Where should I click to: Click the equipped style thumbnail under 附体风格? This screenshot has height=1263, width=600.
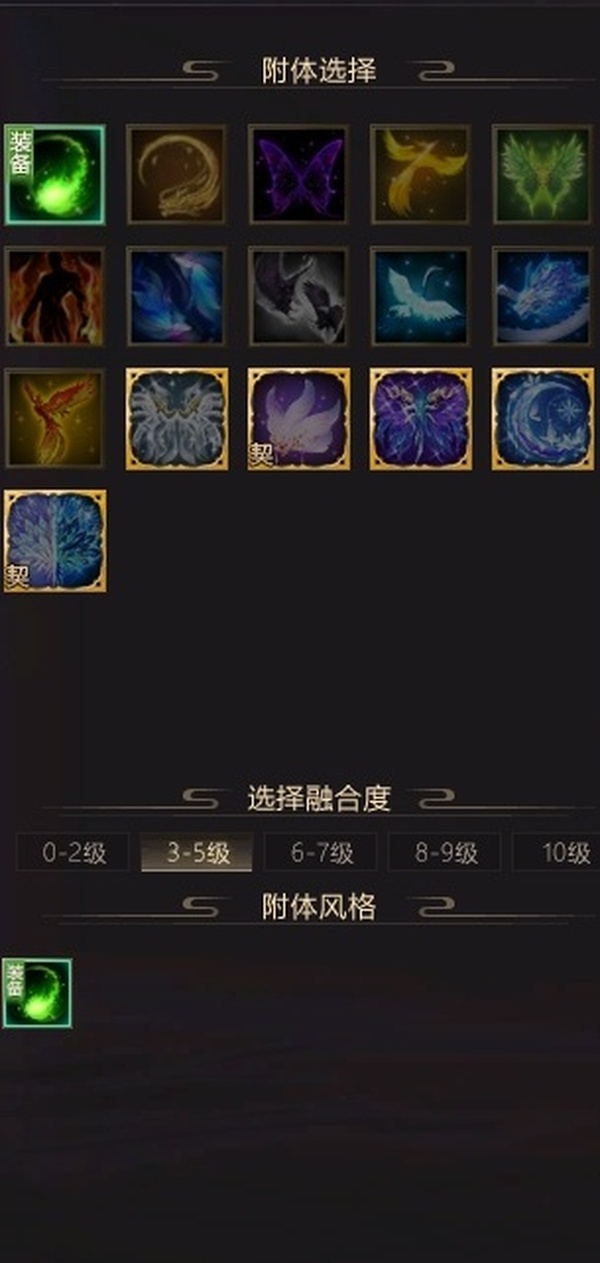tap(37, 993)
